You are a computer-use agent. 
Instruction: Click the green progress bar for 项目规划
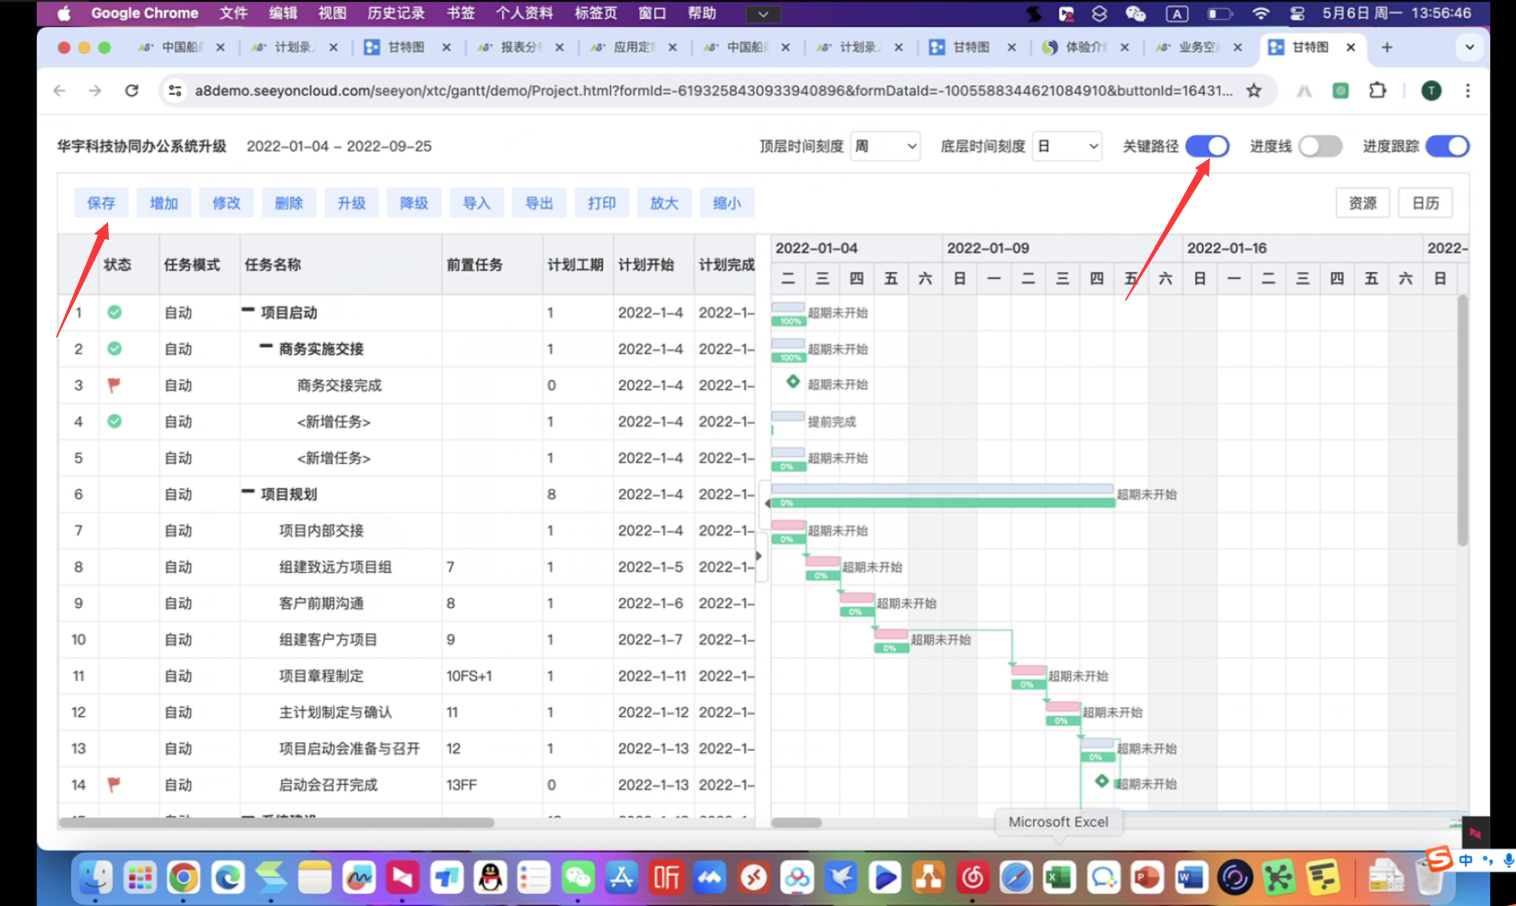[x=942, y=502]
